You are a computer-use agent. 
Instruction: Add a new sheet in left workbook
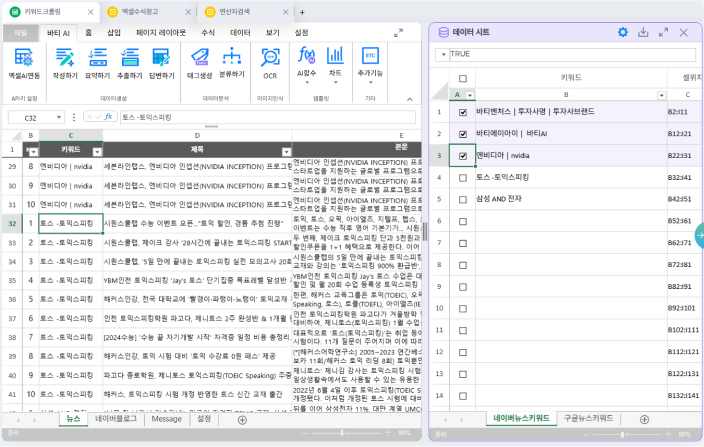[x=242, y=420]
